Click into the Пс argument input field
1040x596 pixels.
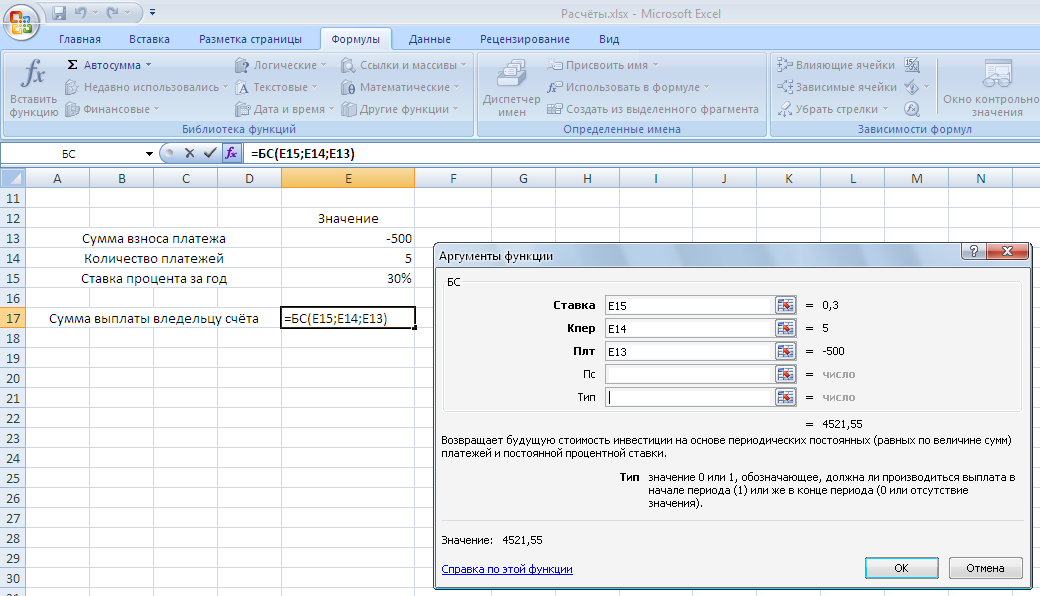click(x=688, y=374)
